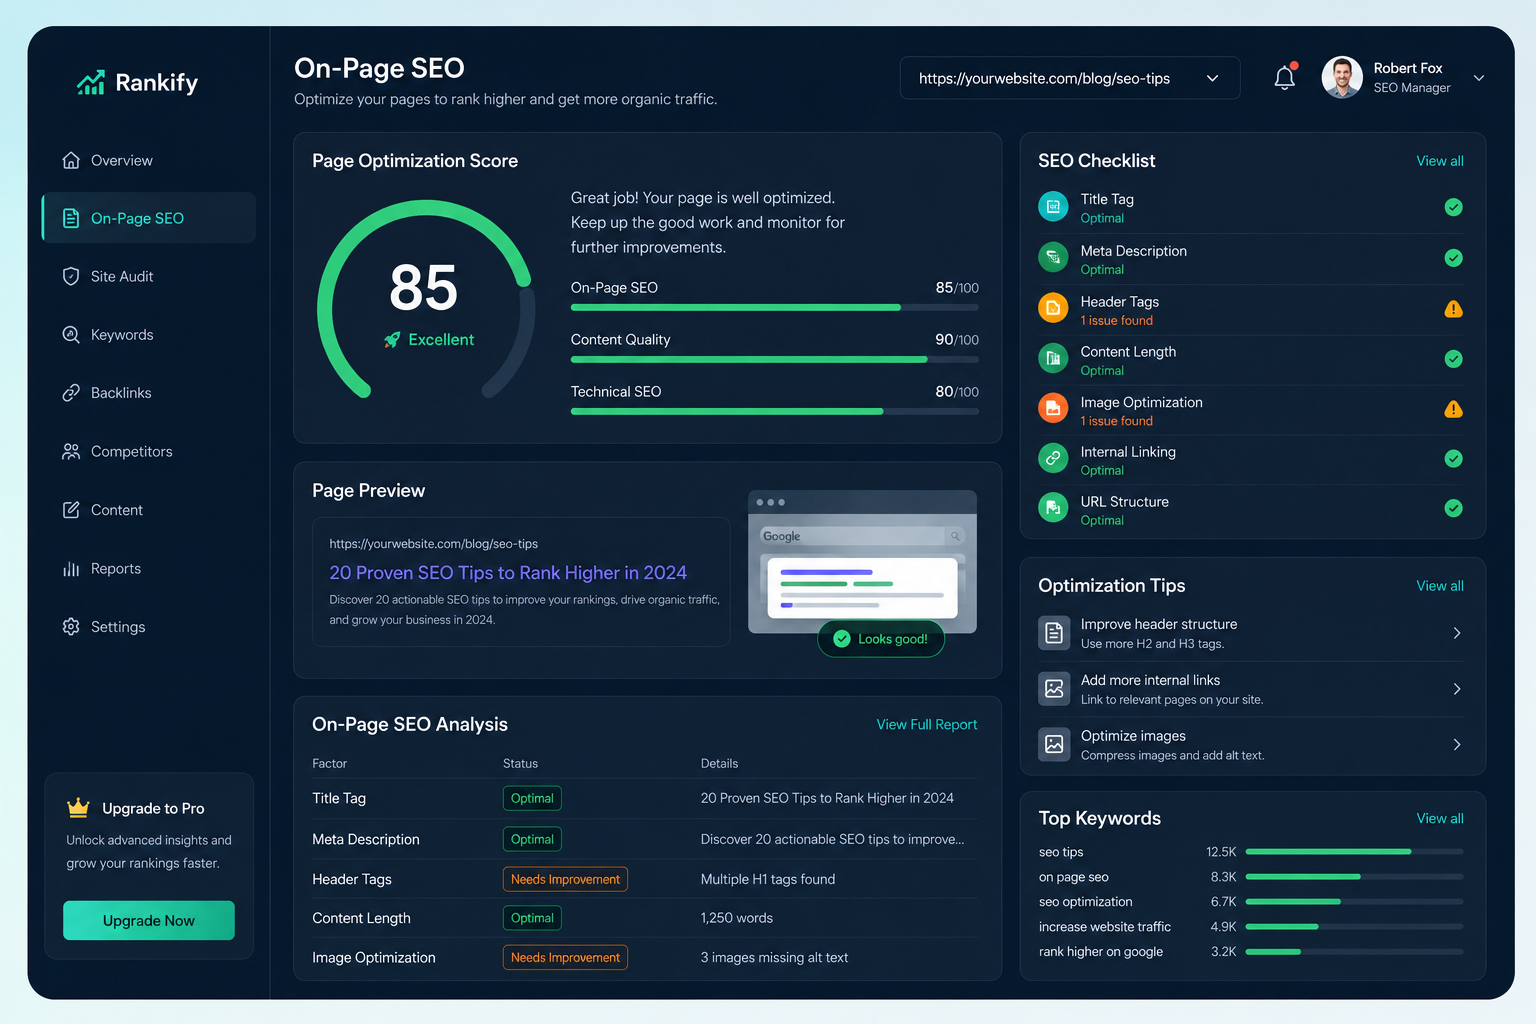Open the notifications bell

[x=1285, y=78]
